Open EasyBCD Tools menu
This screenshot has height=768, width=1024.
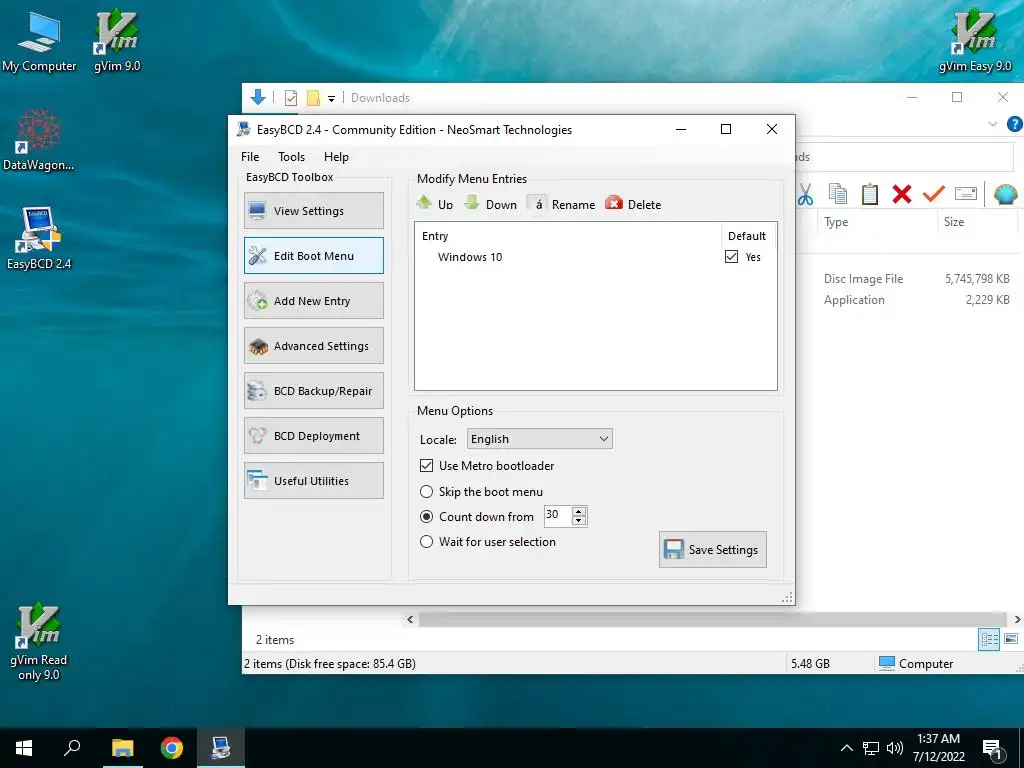[x=291, y=157]
